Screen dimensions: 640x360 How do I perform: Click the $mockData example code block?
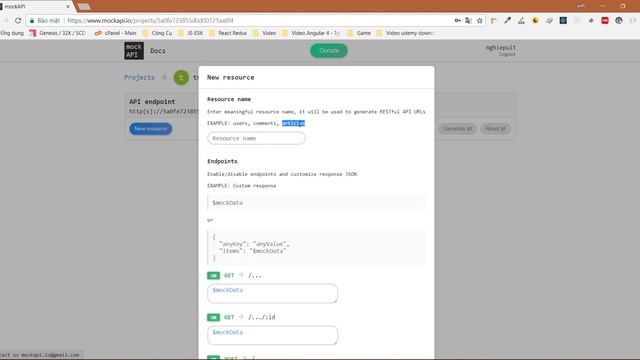(x=316, y=202)
